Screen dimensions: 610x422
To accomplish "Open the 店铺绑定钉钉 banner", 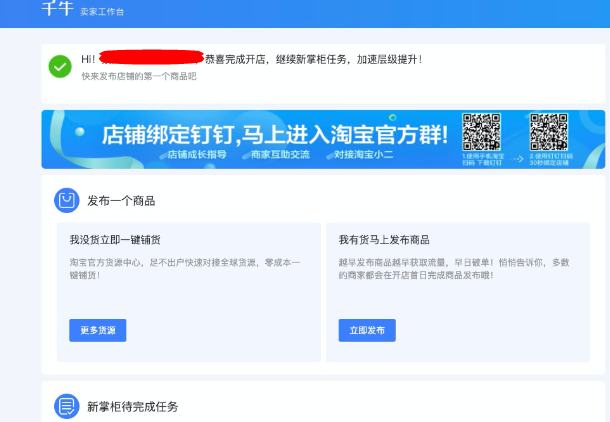I will click(323, 139).
